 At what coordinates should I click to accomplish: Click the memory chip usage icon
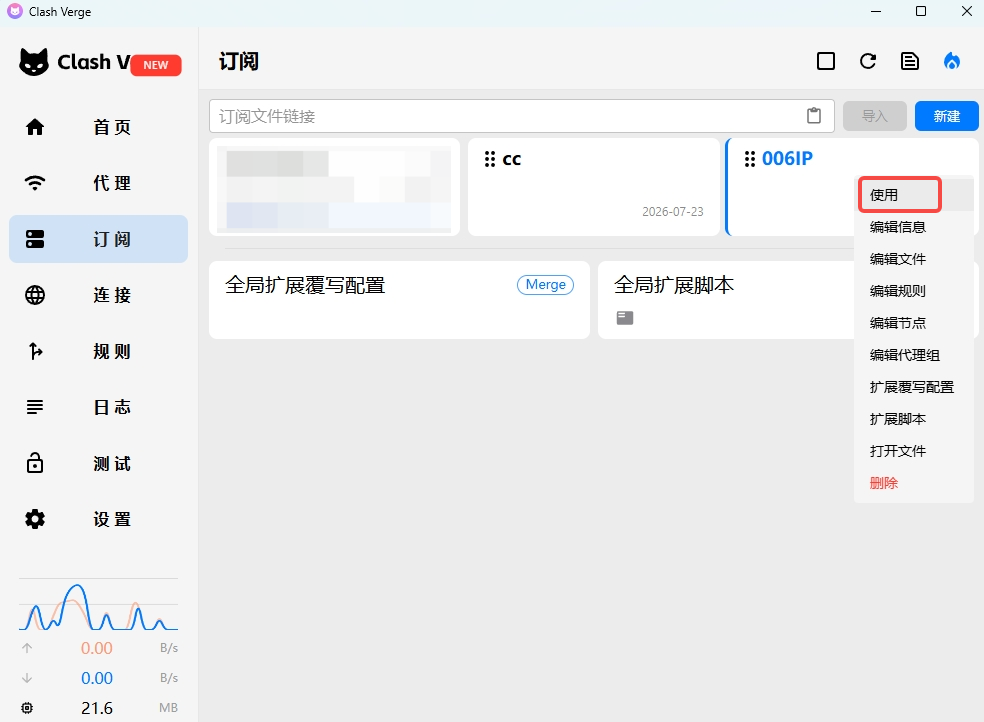click(x=27, y=708)
